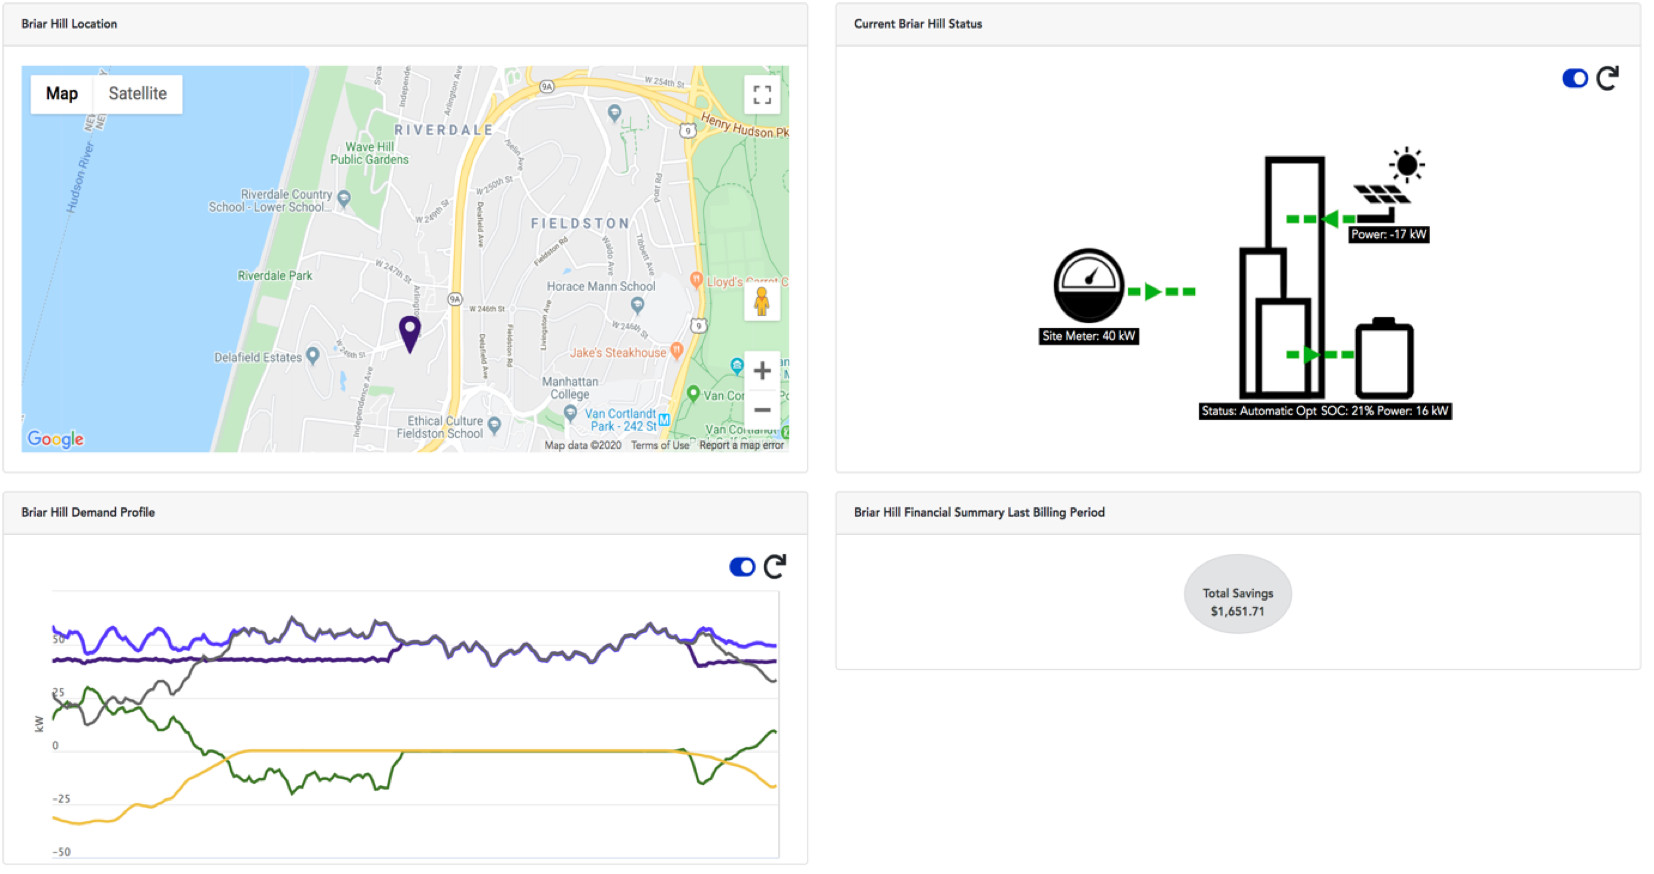Click the battery status SOC 21% label
Screen dimensions: 1654x874
[x=1325, y=411]
